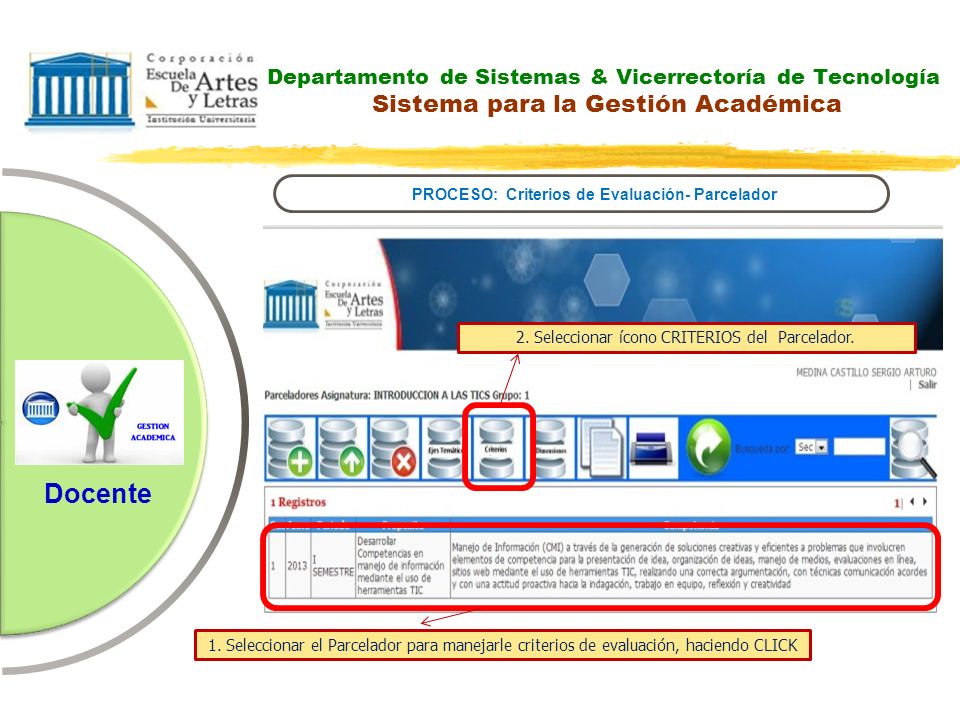
Task: Click the 'MEDINA CASTILLO SERGIO ARTURO' user name
Action: [x=866, y=372]
